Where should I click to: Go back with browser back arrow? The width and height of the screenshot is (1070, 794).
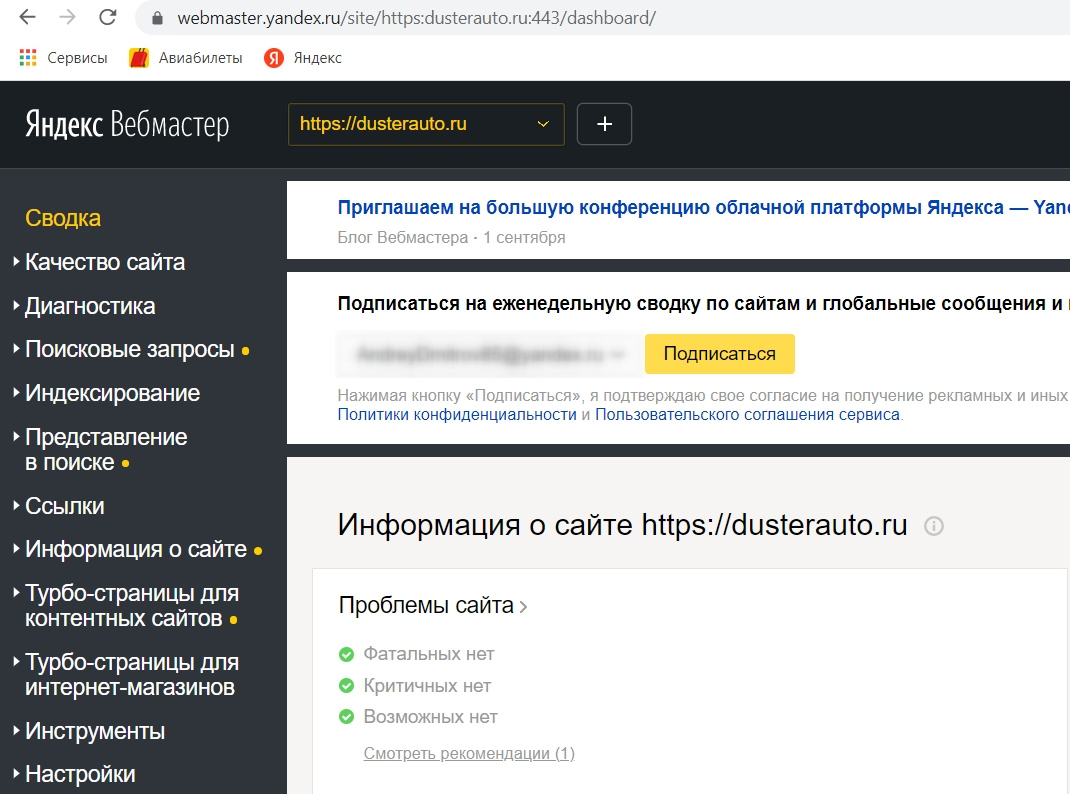[28, 18]
